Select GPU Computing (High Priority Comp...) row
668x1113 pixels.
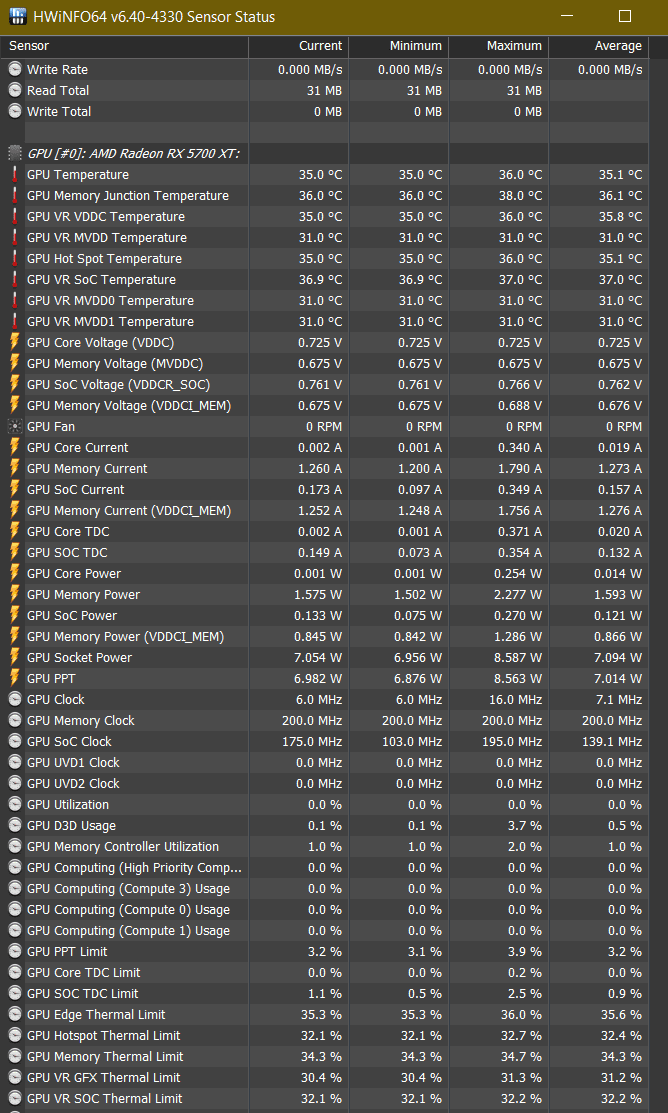click(x=324, y=867)
